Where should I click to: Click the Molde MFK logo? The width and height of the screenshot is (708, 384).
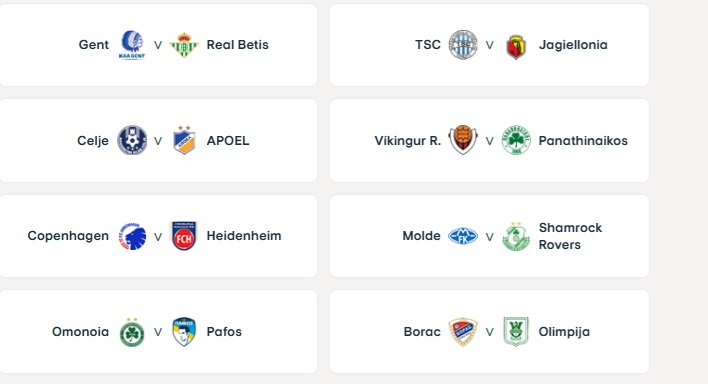point(463,236)
